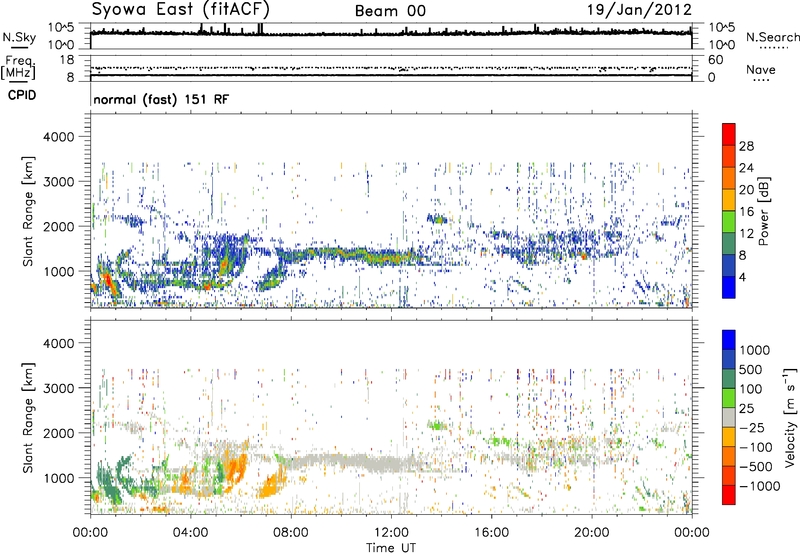Click the red top segment of Power colorbar
800x554 pixels.
pos(729,135)
